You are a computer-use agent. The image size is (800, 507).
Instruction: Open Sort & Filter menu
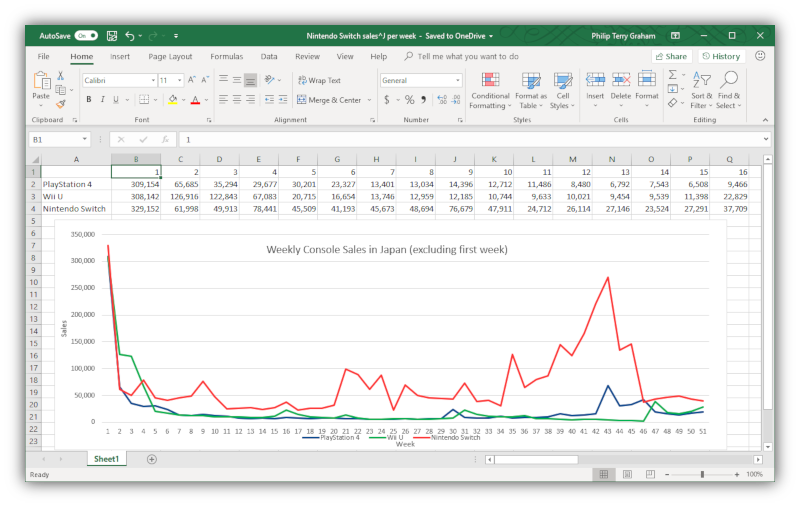click(702, 90)
